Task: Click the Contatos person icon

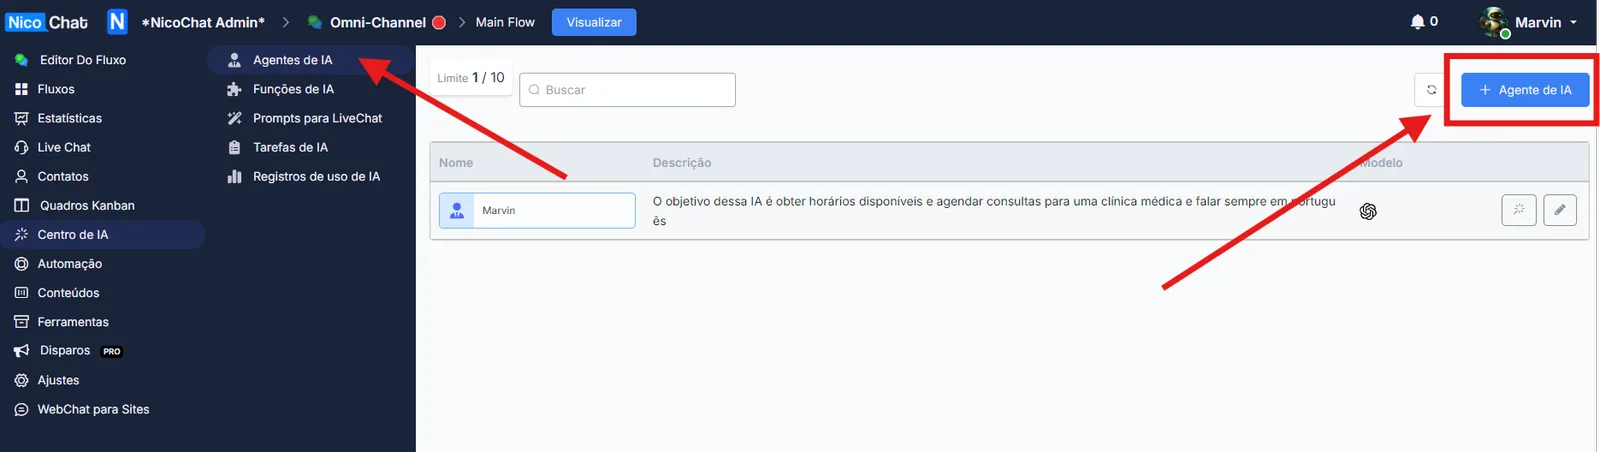Action: [x=22, y=176]
